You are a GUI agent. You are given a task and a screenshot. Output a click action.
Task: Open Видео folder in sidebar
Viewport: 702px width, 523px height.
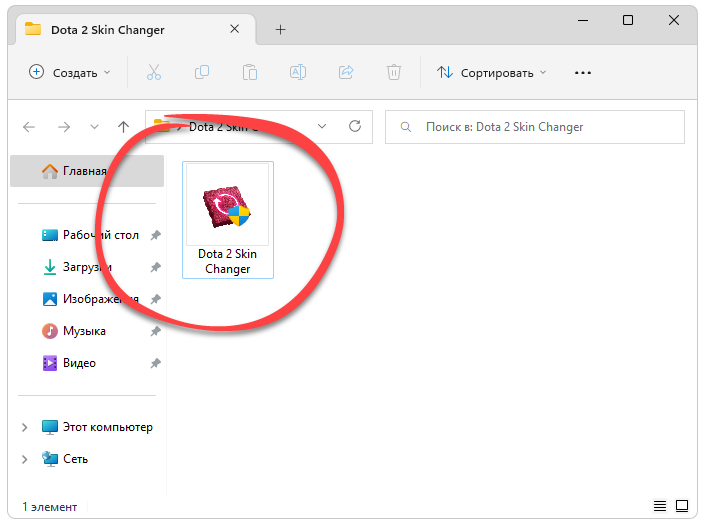(x=69, y=363)
